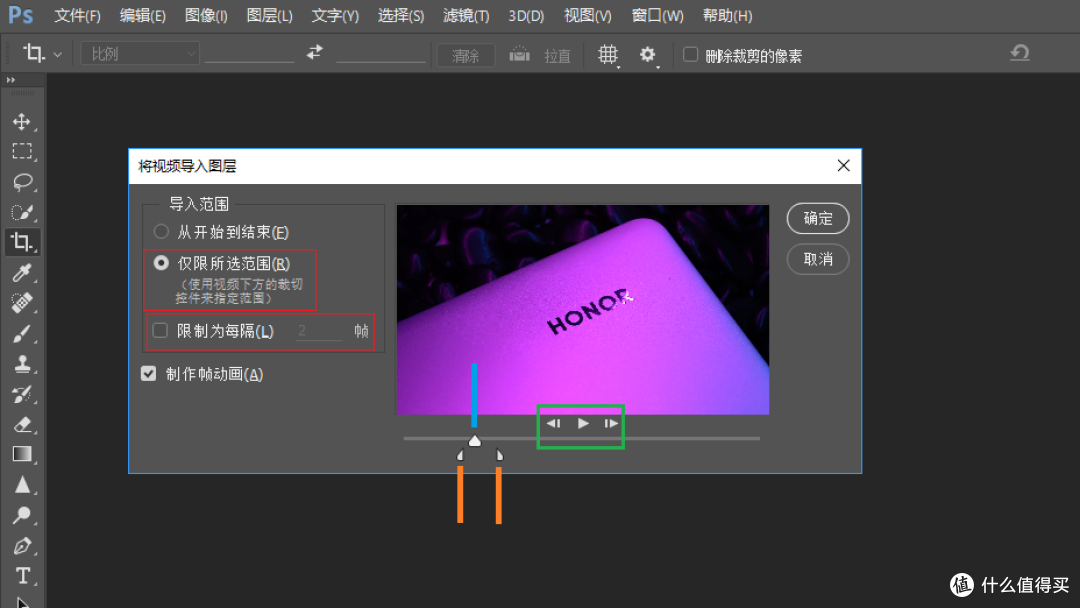
Task: Click the crop height input field
Action: click(x=381, y=53)
